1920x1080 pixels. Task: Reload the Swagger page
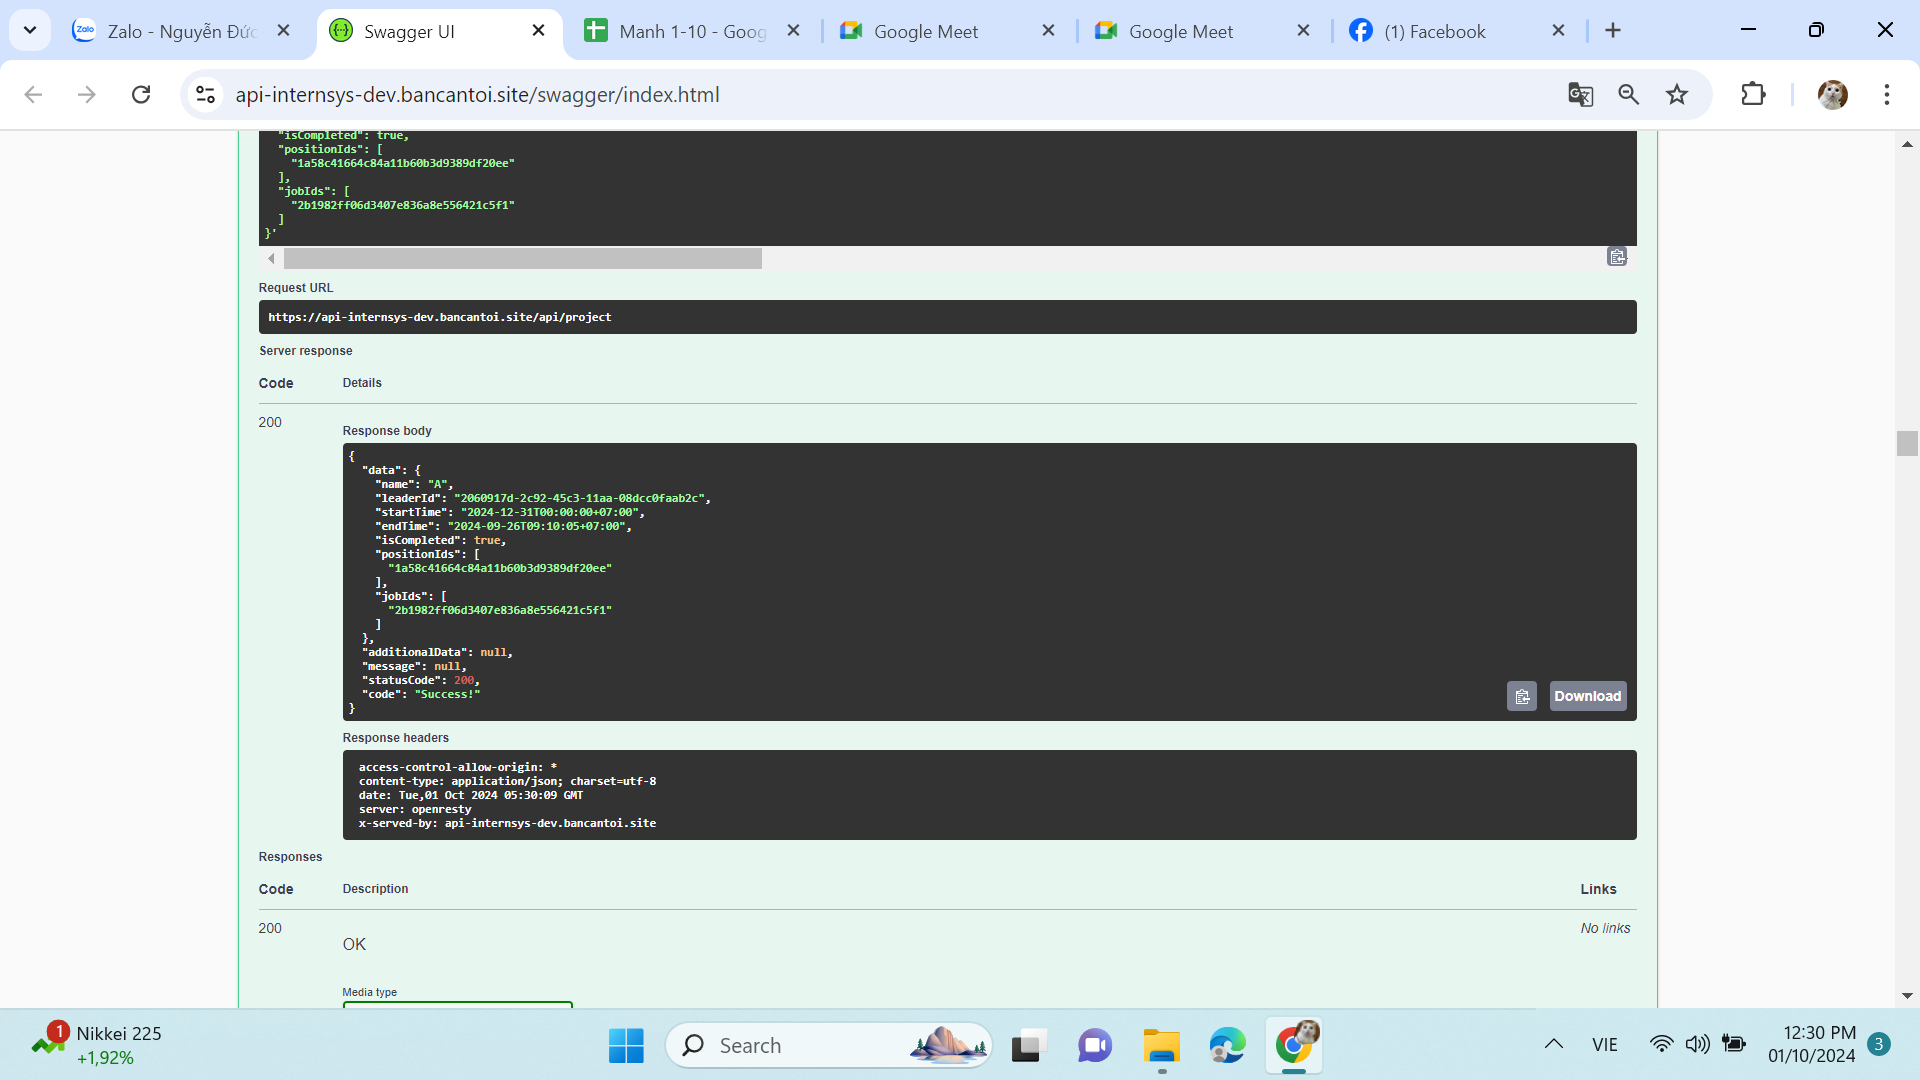click(141, 95)
